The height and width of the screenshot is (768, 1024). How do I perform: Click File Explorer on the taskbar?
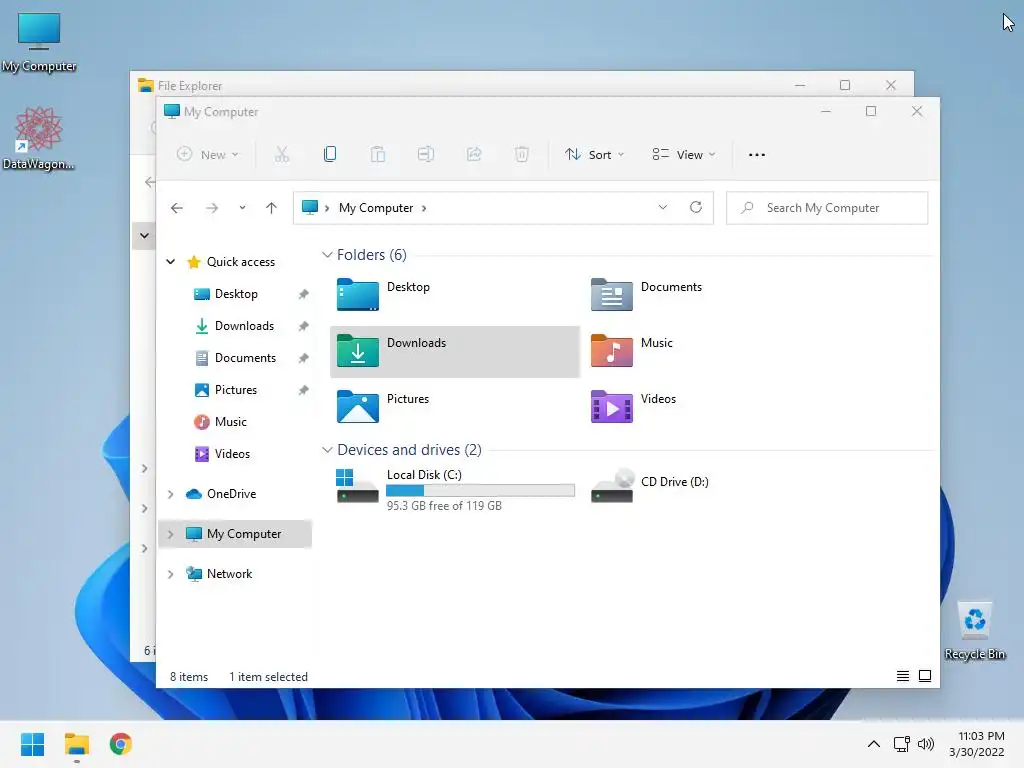76,744
